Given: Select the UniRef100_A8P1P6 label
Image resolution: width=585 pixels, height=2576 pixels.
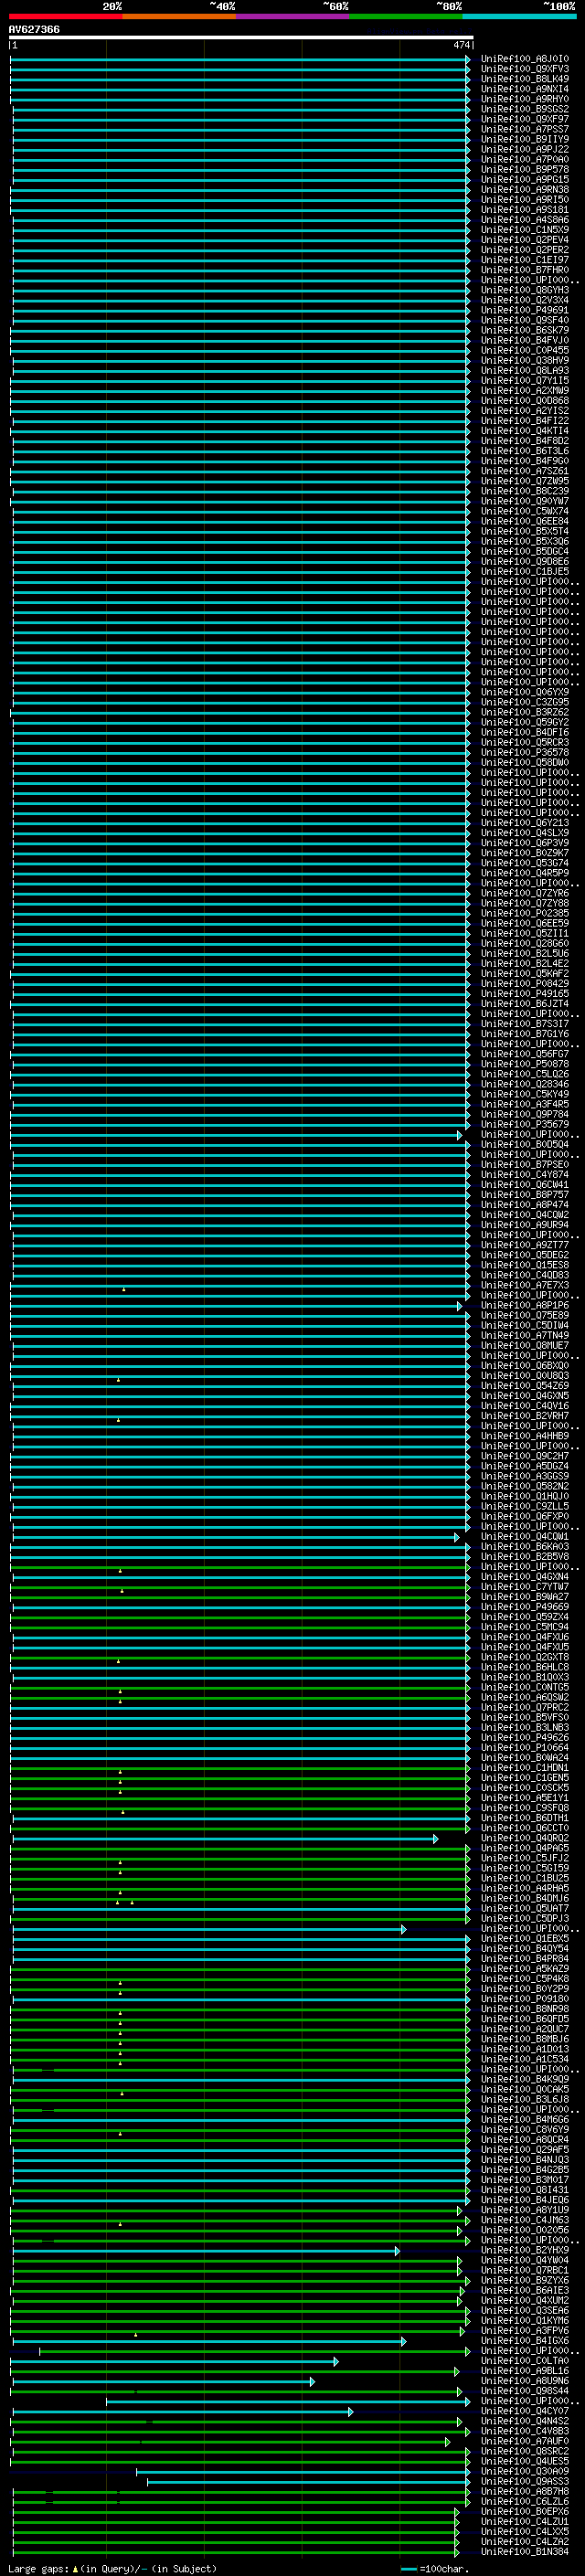Looking at the screenshot, I should (x=525, y=1305).
